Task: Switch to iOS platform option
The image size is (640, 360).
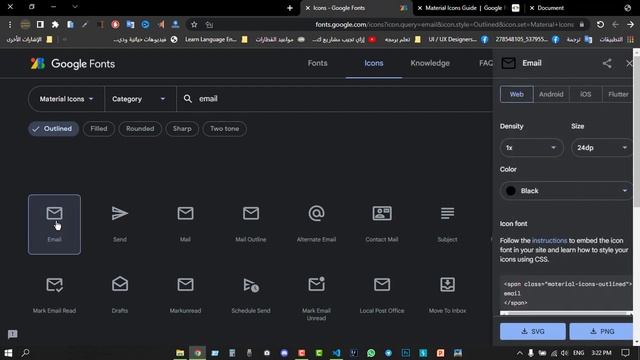Action: point(585,94)
